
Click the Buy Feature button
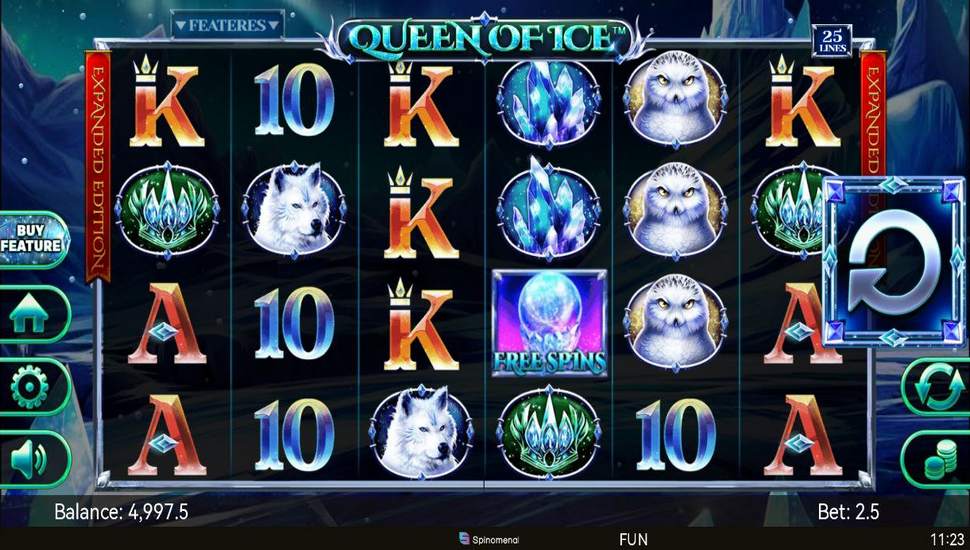tap(31, 239)
